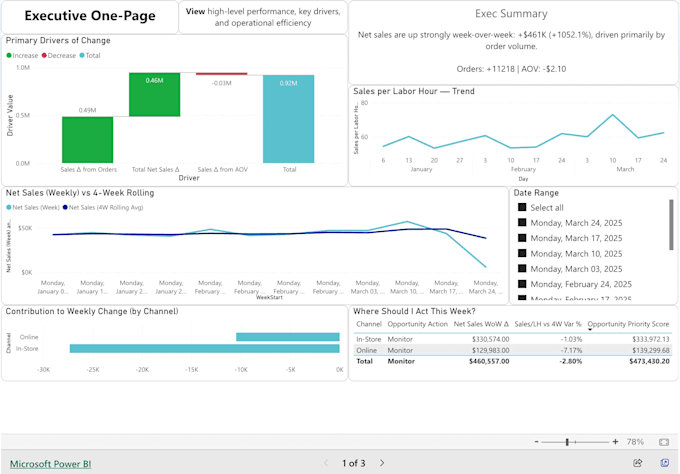Click the Total $460,557.00 cell
680x474 pixels.
(x=489, y=361)
